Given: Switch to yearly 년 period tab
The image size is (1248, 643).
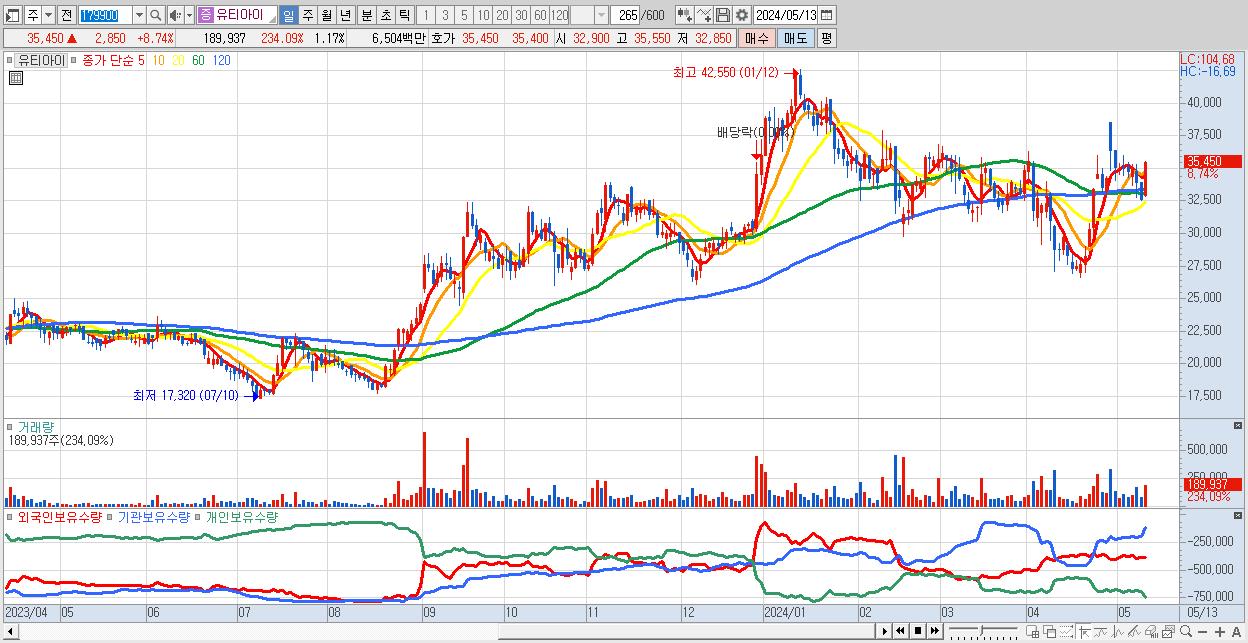Looking at the screenshot, I should (x=345, y=15).
